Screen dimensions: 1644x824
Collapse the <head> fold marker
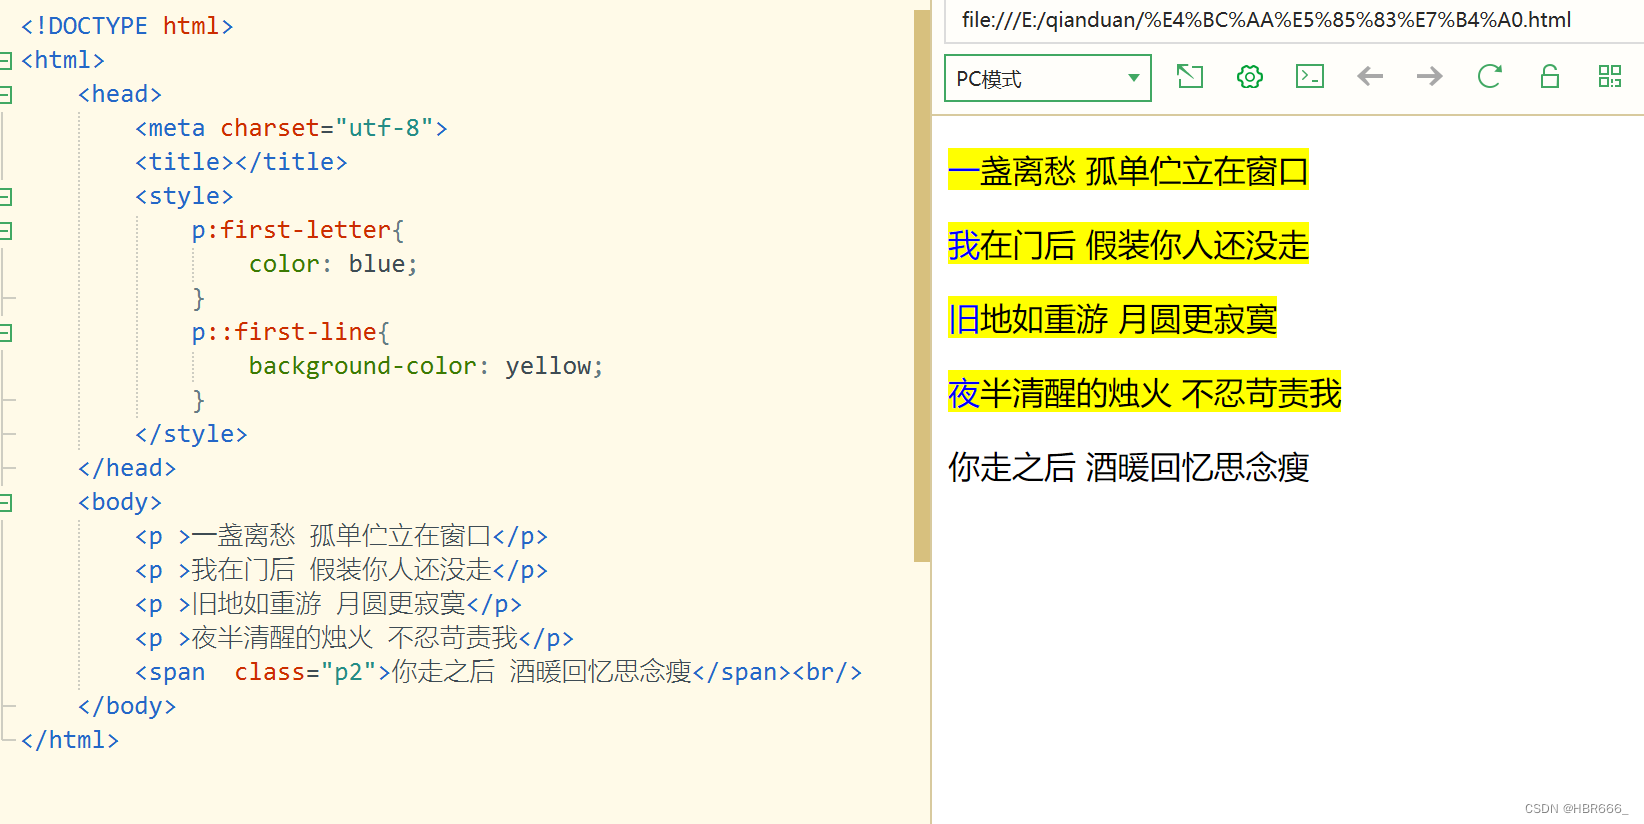(5, 95)
